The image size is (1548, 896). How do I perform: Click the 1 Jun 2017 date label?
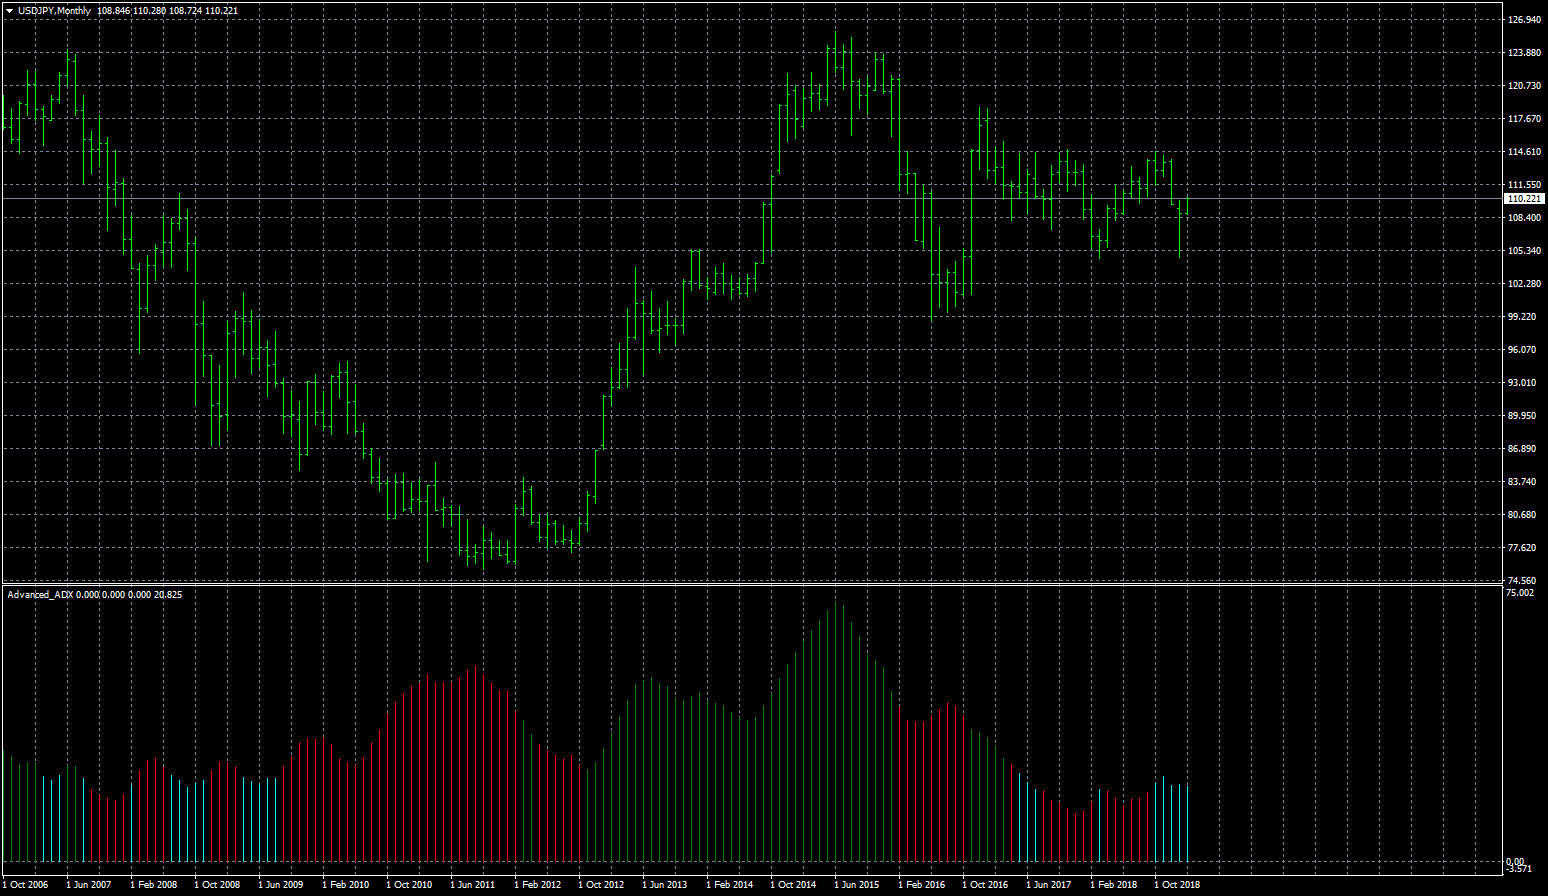[1049, 885]
